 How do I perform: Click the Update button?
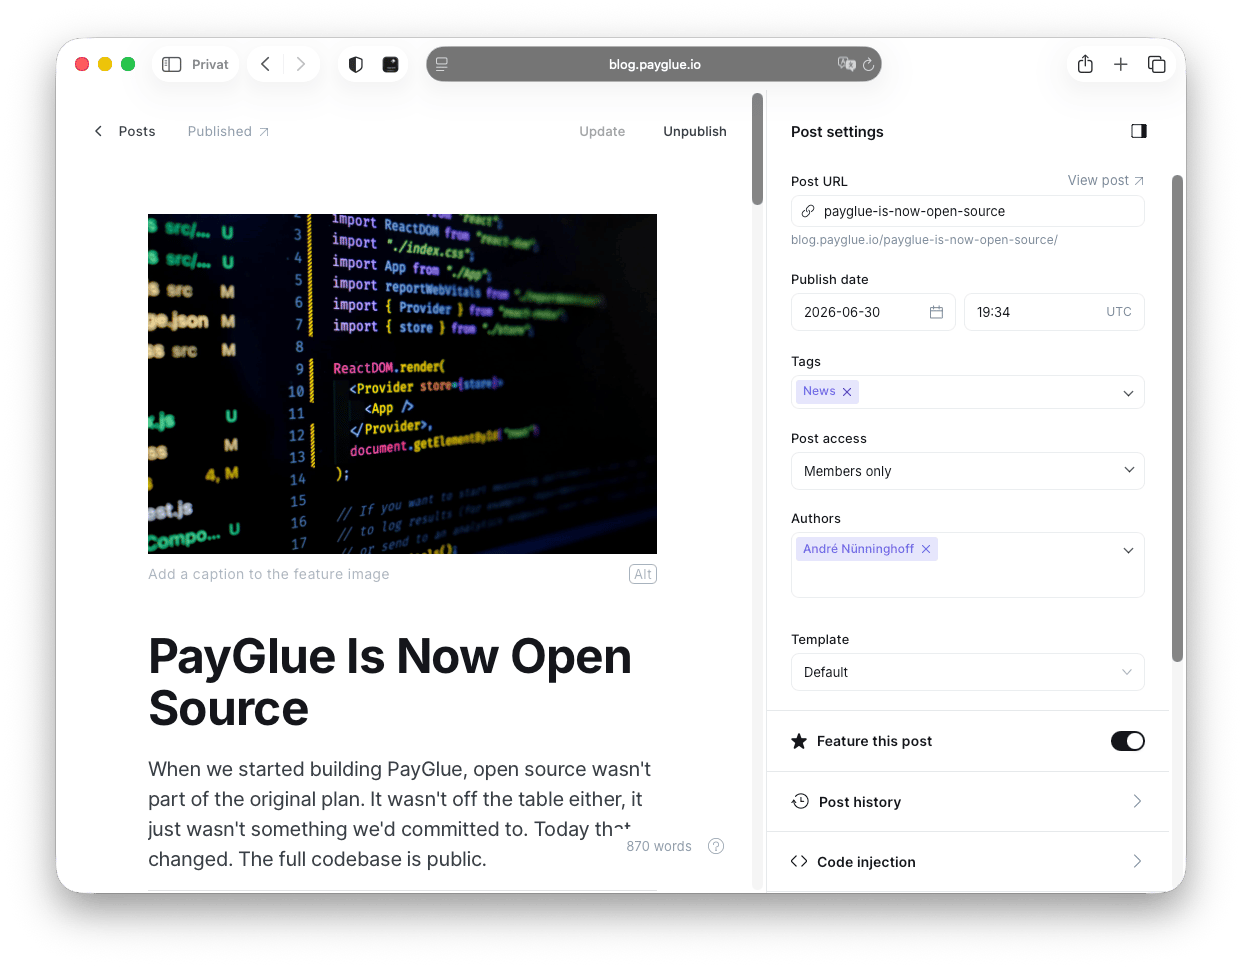click(602, 131)
